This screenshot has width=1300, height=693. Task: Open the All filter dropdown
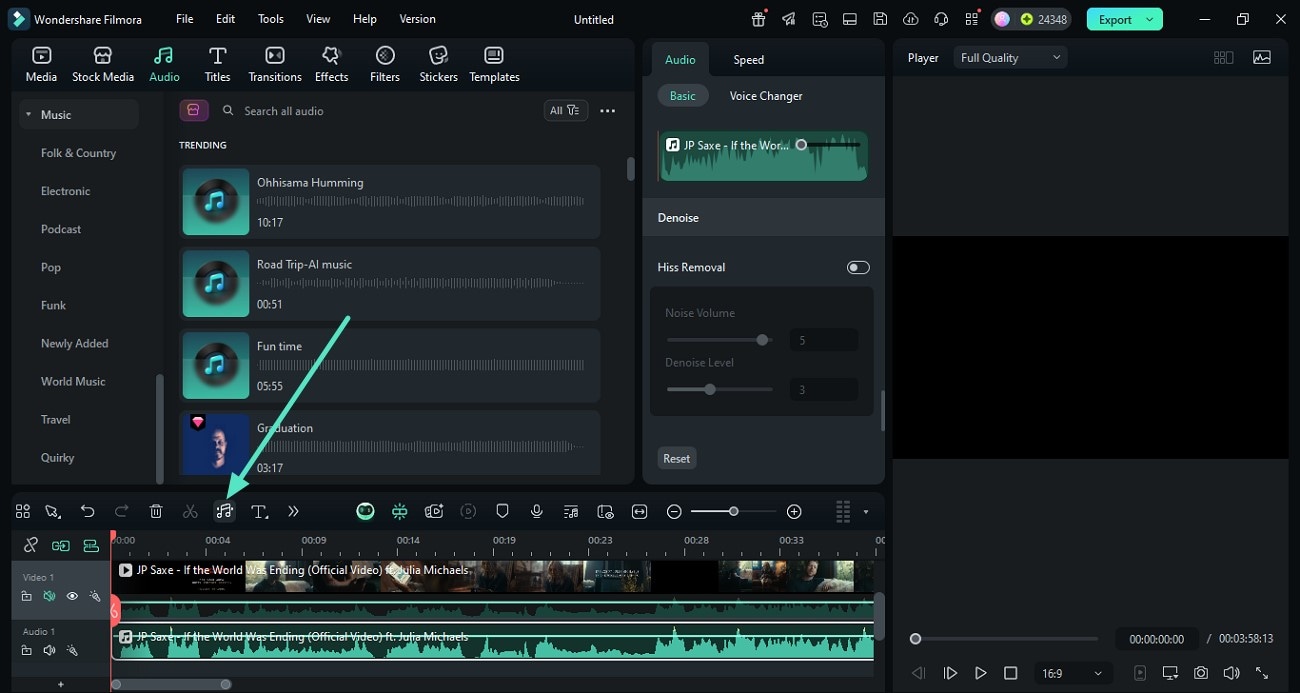point(565,110)
